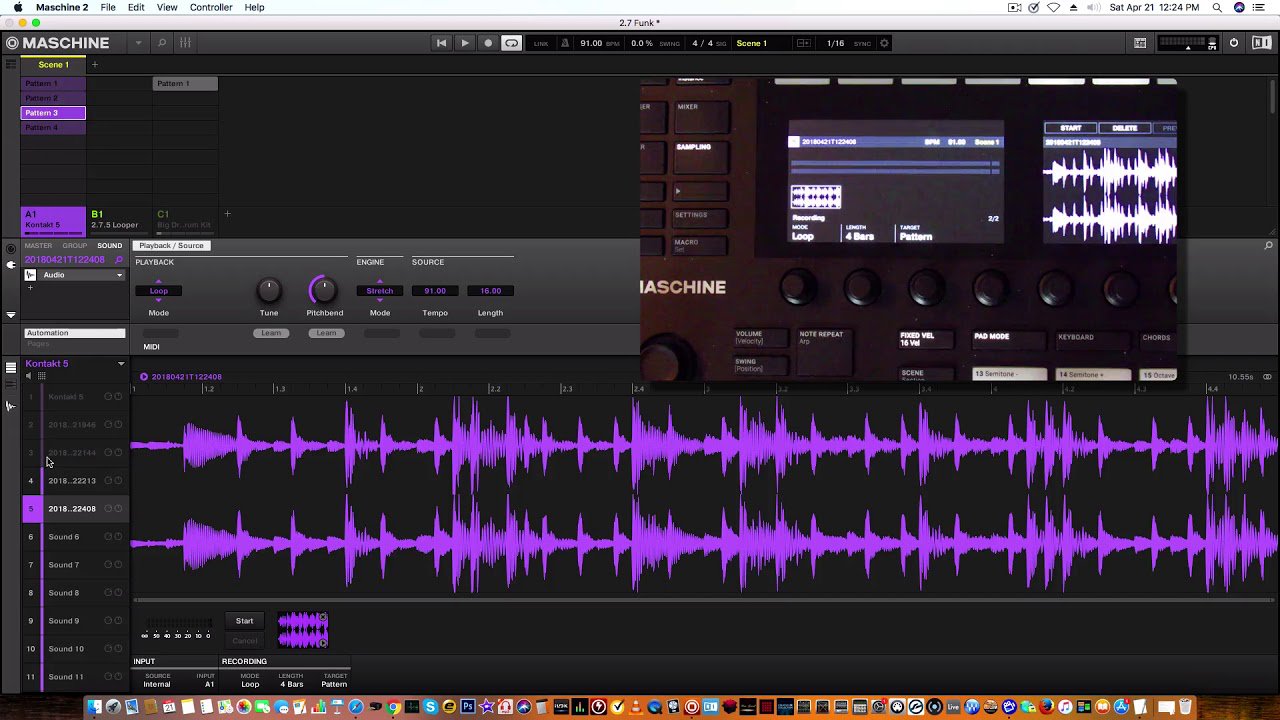Open the Controller menu in the menu bar
Viewport: 1280px width, 720px height.
pyautogui.click(x=211, y=7)
